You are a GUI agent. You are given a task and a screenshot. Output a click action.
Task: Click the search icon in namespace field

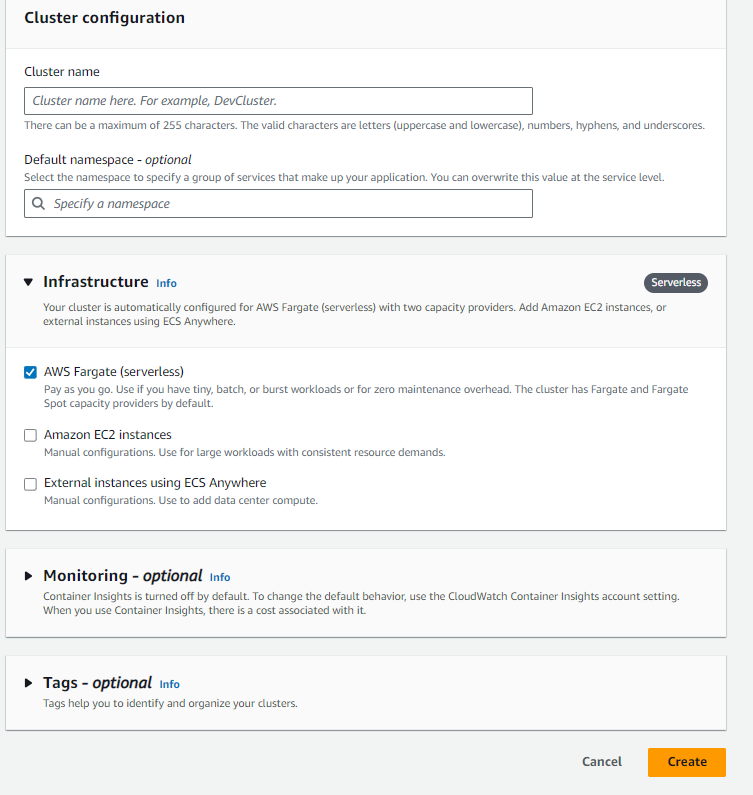[x=39, y=204]
